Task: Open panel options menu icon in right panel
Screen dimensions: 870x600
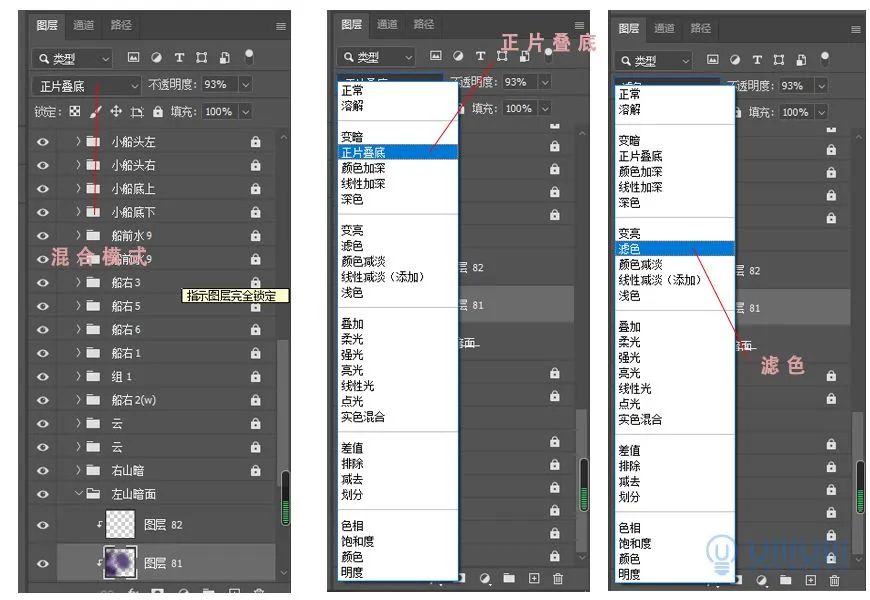Action: 856,29
